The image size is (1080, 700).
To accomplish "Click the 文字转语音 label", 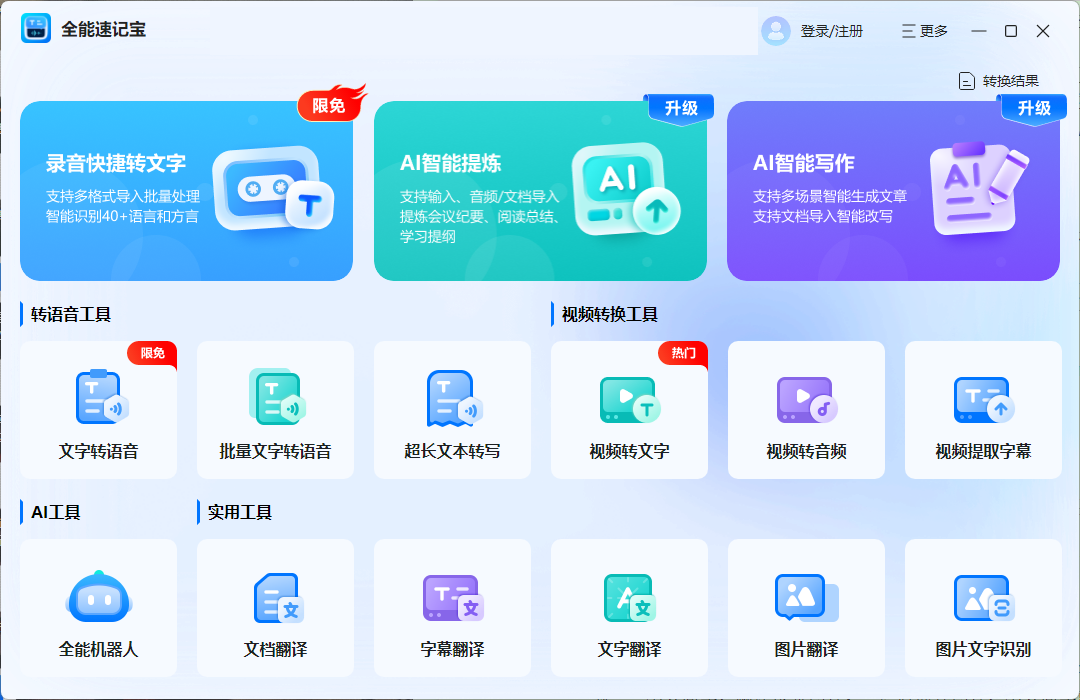I will [x=98, y=452].
